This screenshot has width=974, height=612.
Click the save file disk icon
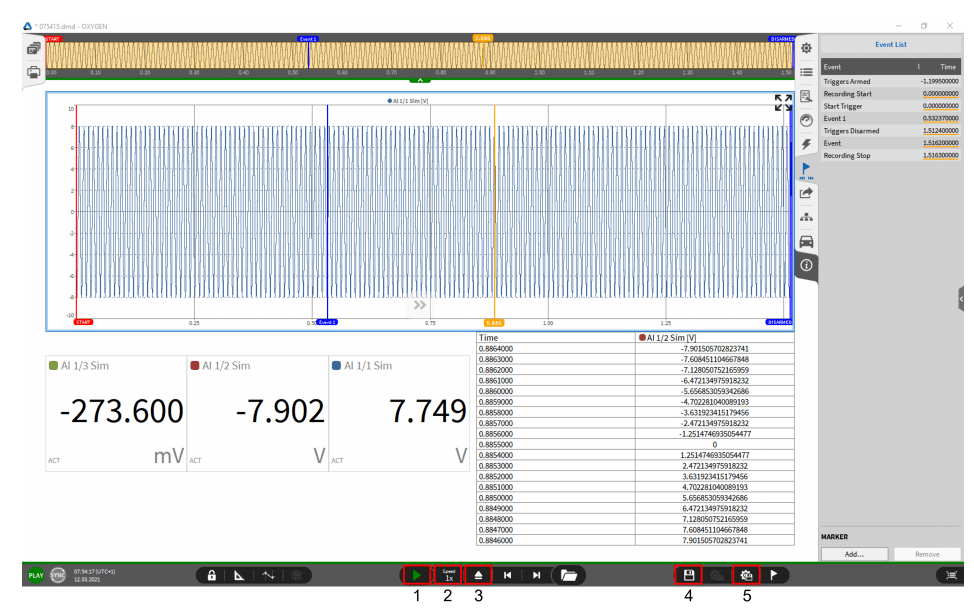click(x=688, y=575)
